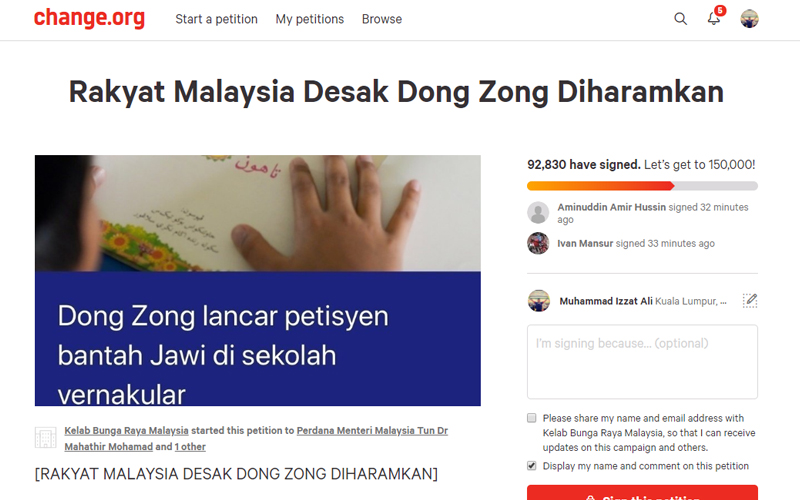The image size is (800, 500).
Task: Open the '1 other' recipient link
Action: point(190,447)
